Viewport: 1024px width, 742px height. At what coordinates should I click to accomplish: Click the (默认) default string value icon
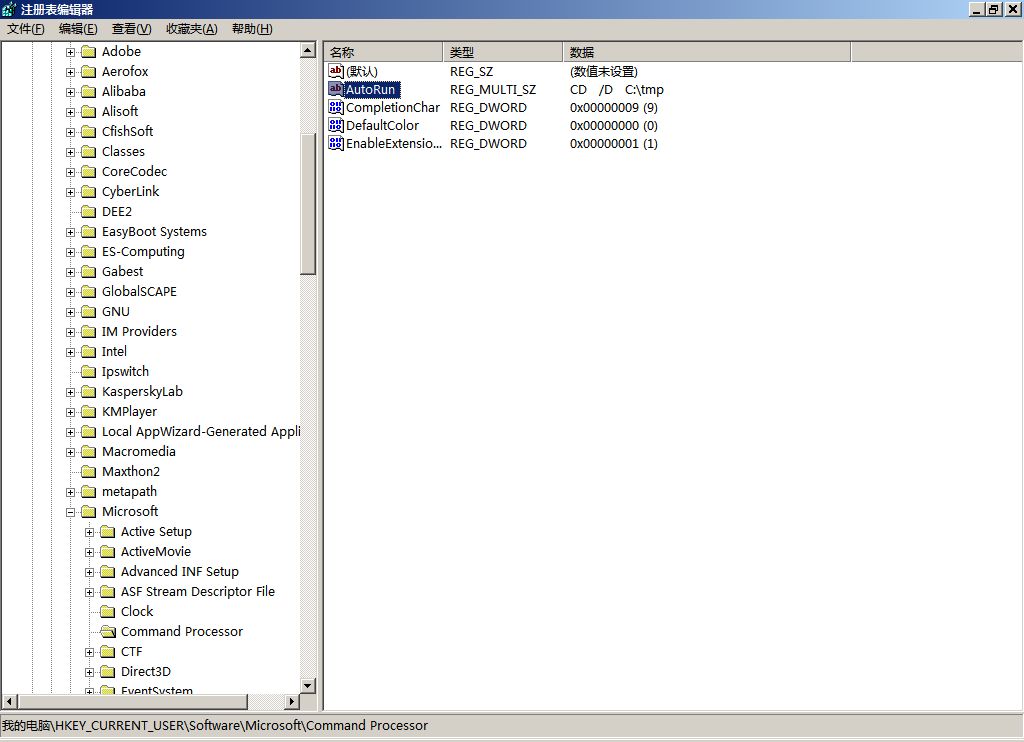coord(336,71)
